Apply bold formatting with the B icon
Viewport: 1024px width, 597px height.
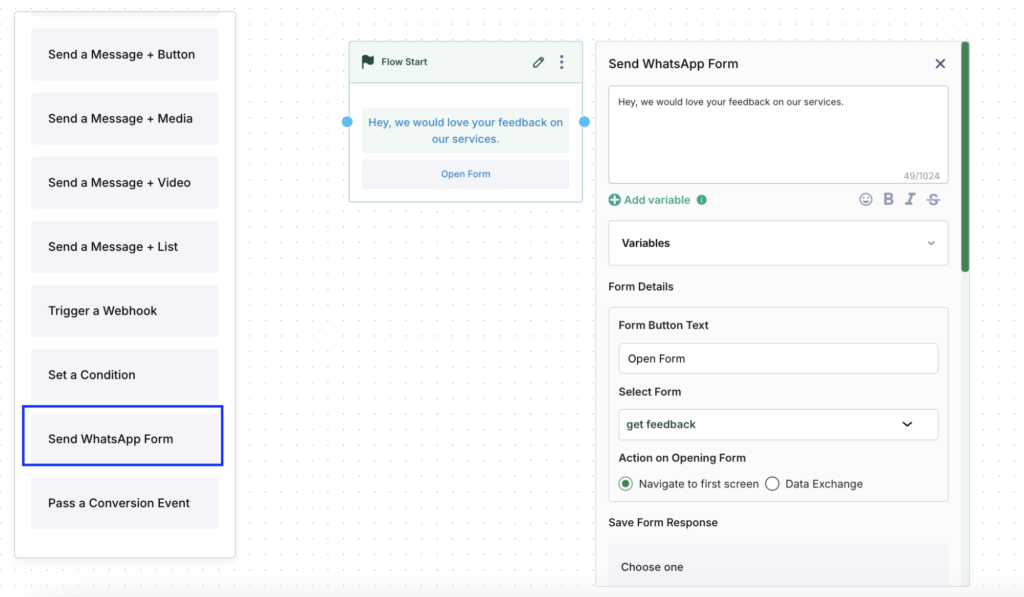pos(888,199)
